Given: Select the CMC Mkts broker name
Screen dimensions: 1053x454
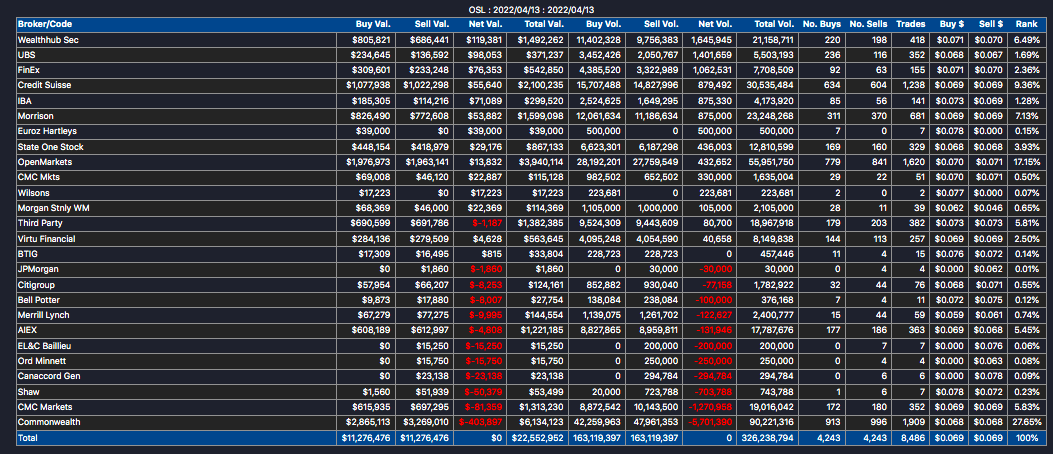Looking at the screenshot, I should [39, 177].
